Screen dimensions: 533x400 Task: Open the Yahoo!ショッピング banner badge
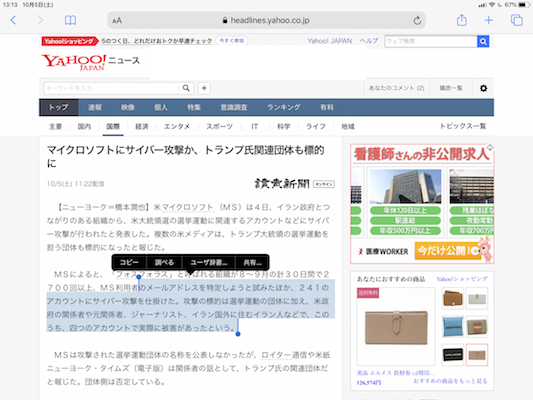pyautogui.click(x=70, y=41)
